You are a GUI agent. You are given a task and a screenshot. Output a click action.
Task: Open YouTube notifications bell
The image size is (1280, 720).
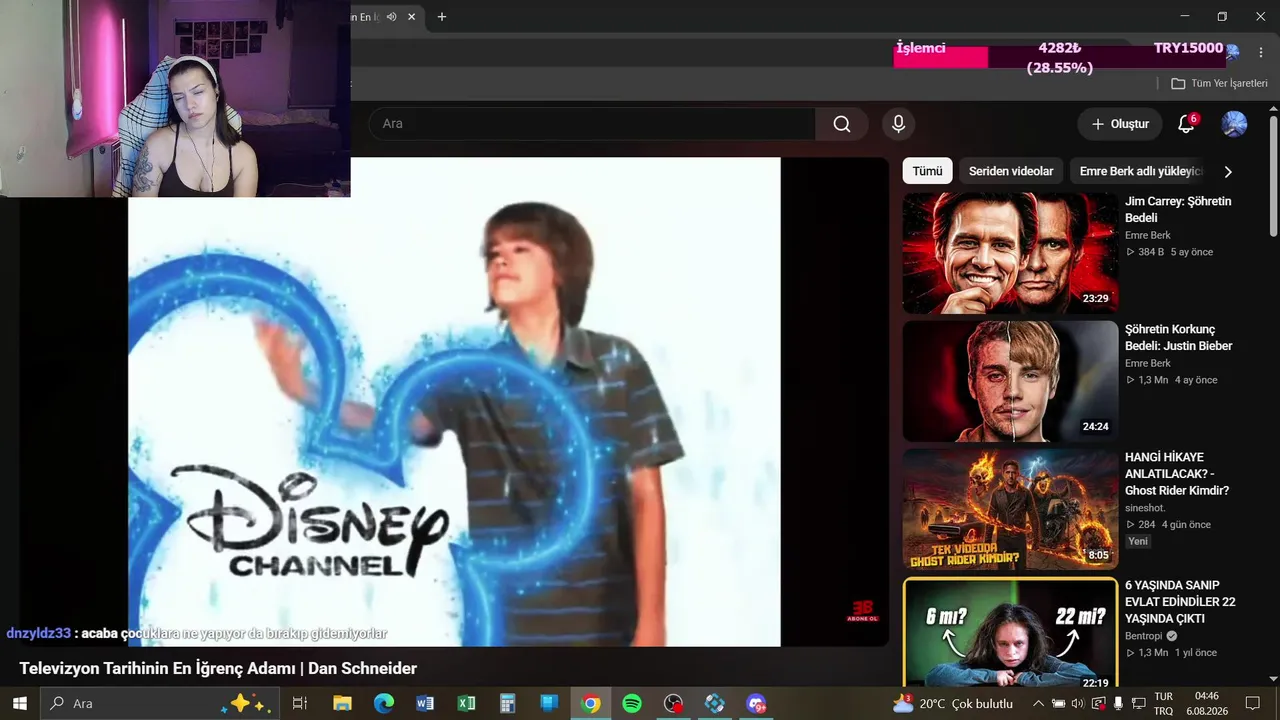point(1186,124)
